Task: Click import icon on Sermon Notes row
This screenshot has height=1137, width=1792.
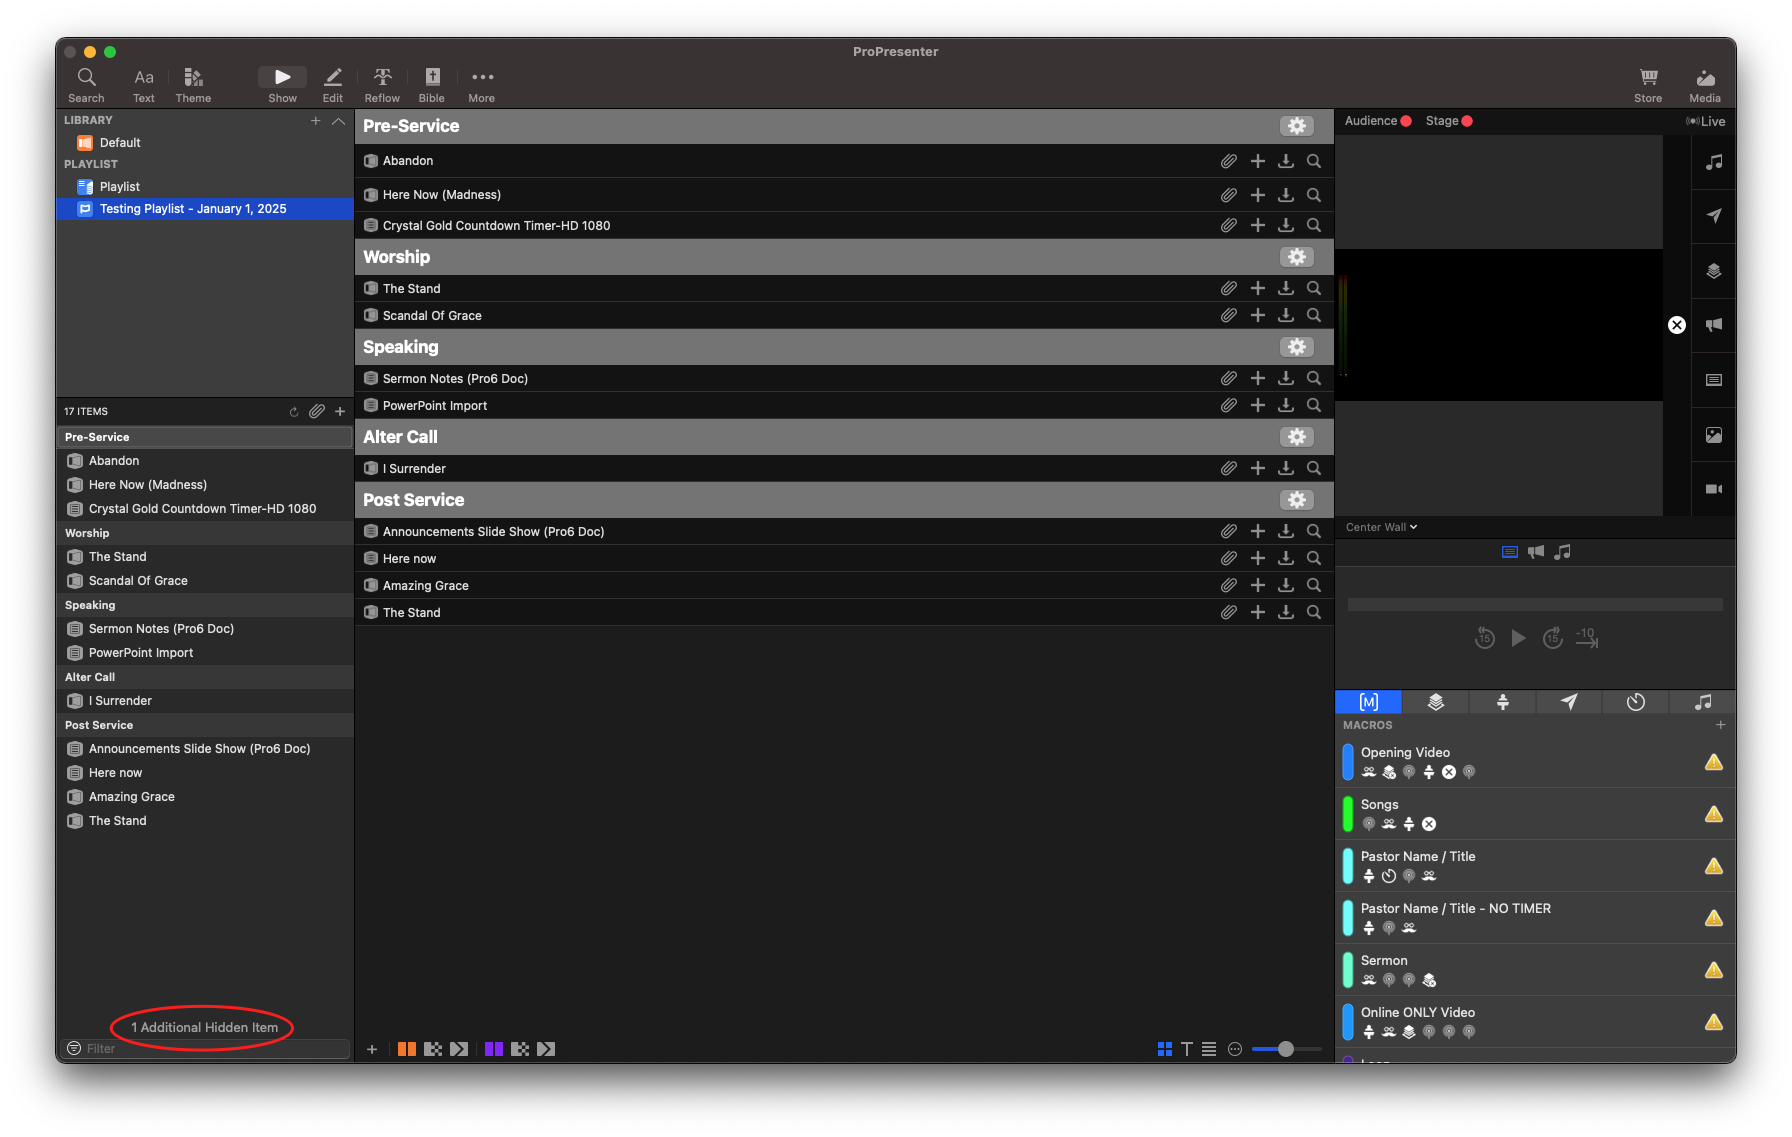Action: [x=1286, y=378]
